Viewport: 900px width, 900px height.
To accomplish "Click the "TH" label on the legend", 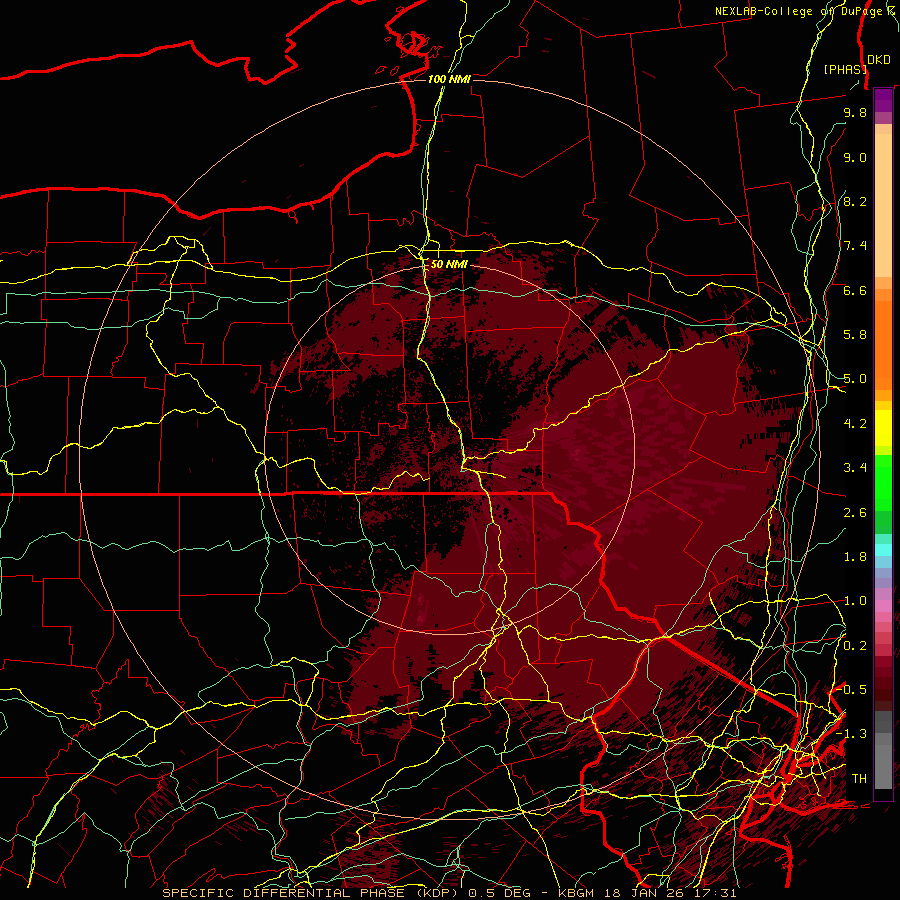I will pos(859,779).
